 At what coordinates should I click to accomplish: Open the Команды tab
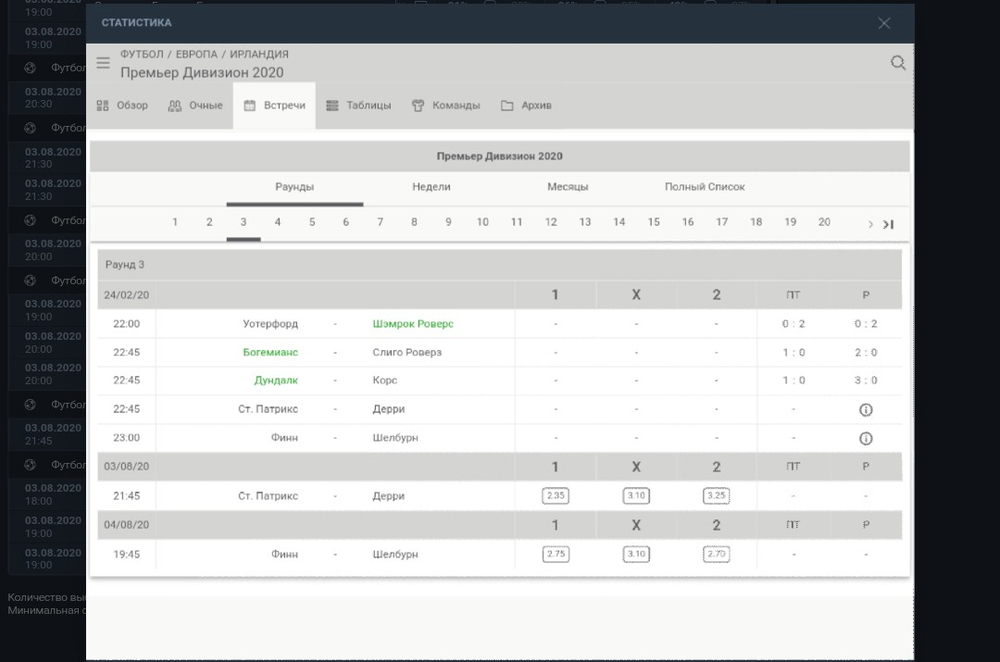pyautogui.click(x=446, y=106)
